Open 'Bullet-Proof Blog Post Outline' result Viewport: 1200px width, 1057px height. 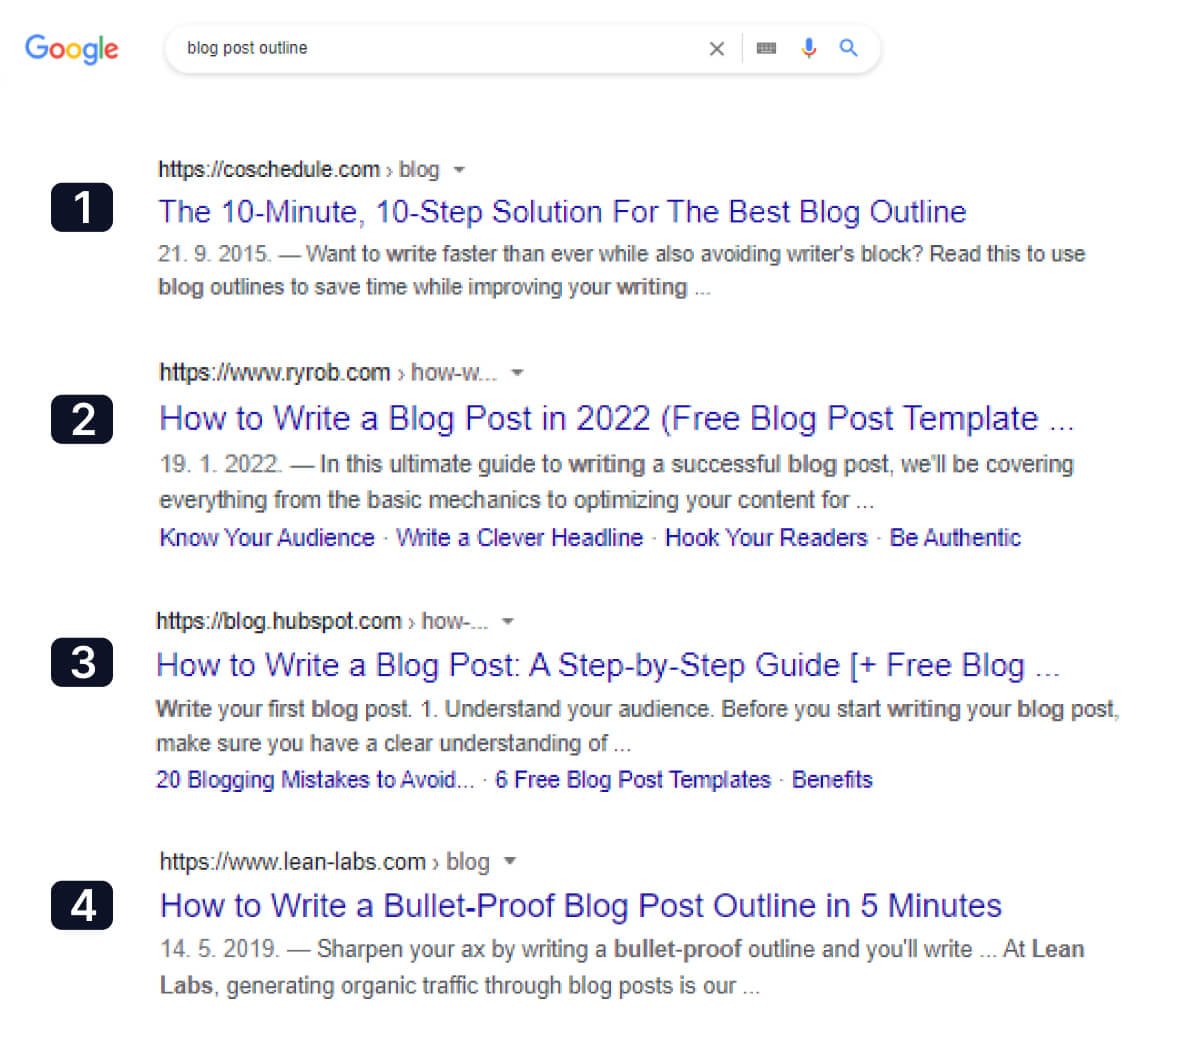coord(581,906)
